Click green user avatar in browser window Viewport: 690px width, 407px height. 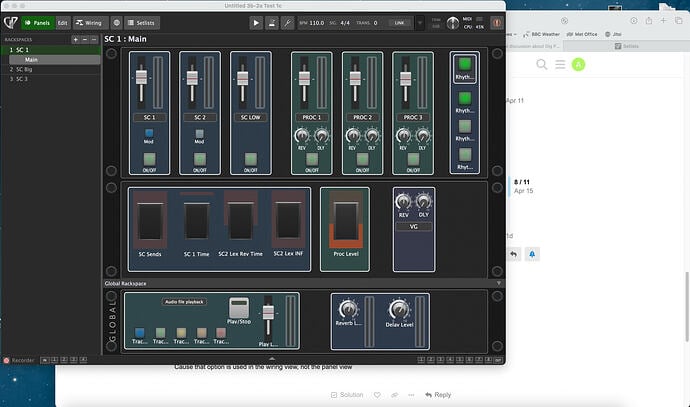click(578, 65)
